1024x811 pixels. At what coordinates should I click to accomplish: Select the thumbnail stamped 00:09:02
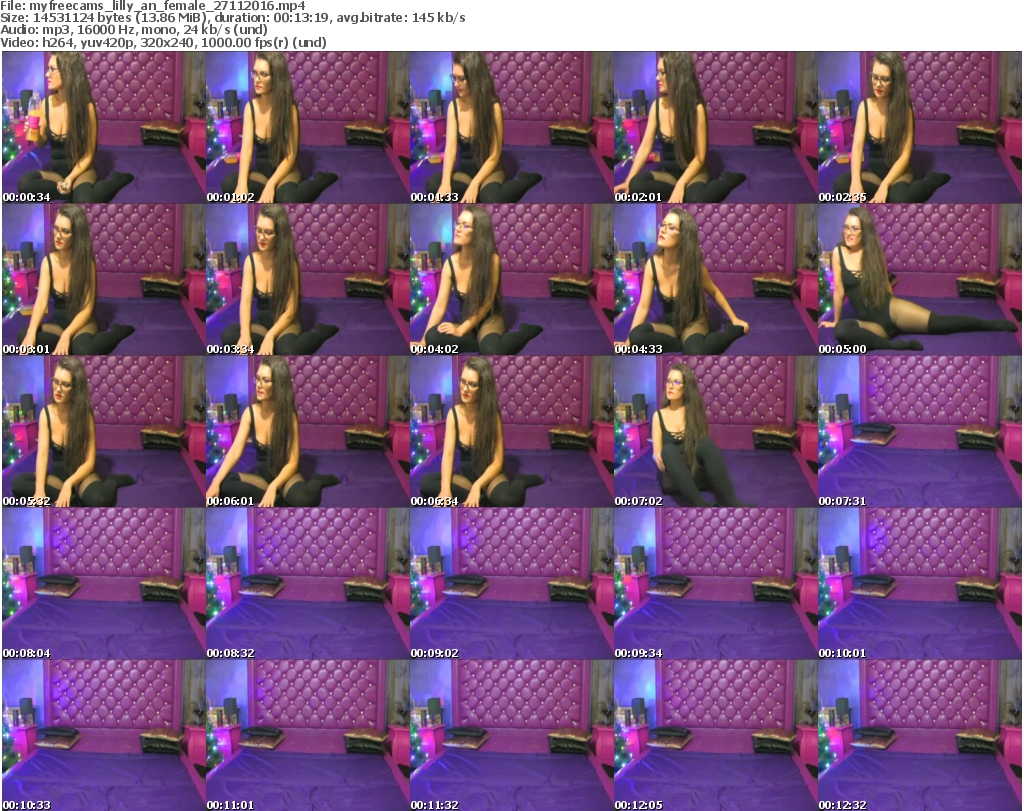click(x=511, y=584)
